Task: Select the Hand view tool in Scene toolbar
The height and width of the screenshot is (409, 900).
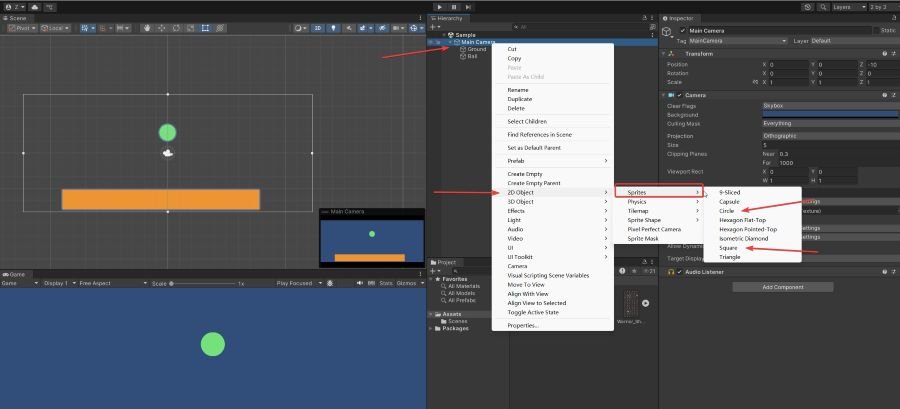Action: (x=147, y=28)
